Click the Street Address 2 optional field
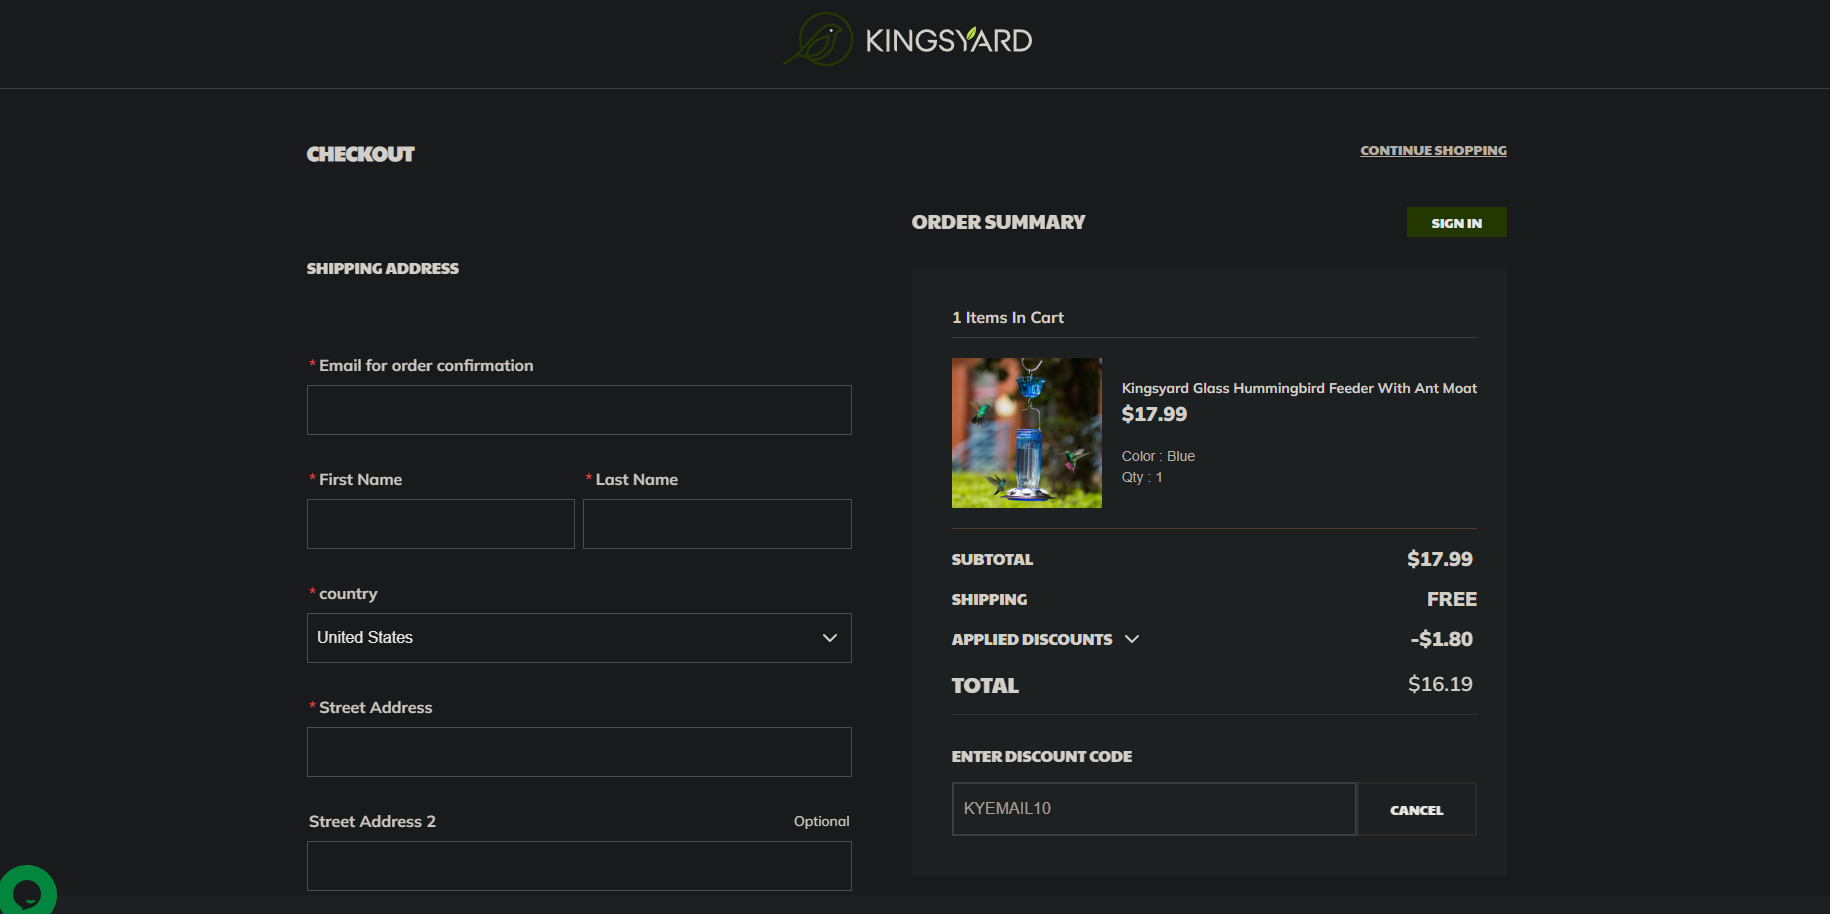The image size is (1830, 914). [x=579, y=866]
